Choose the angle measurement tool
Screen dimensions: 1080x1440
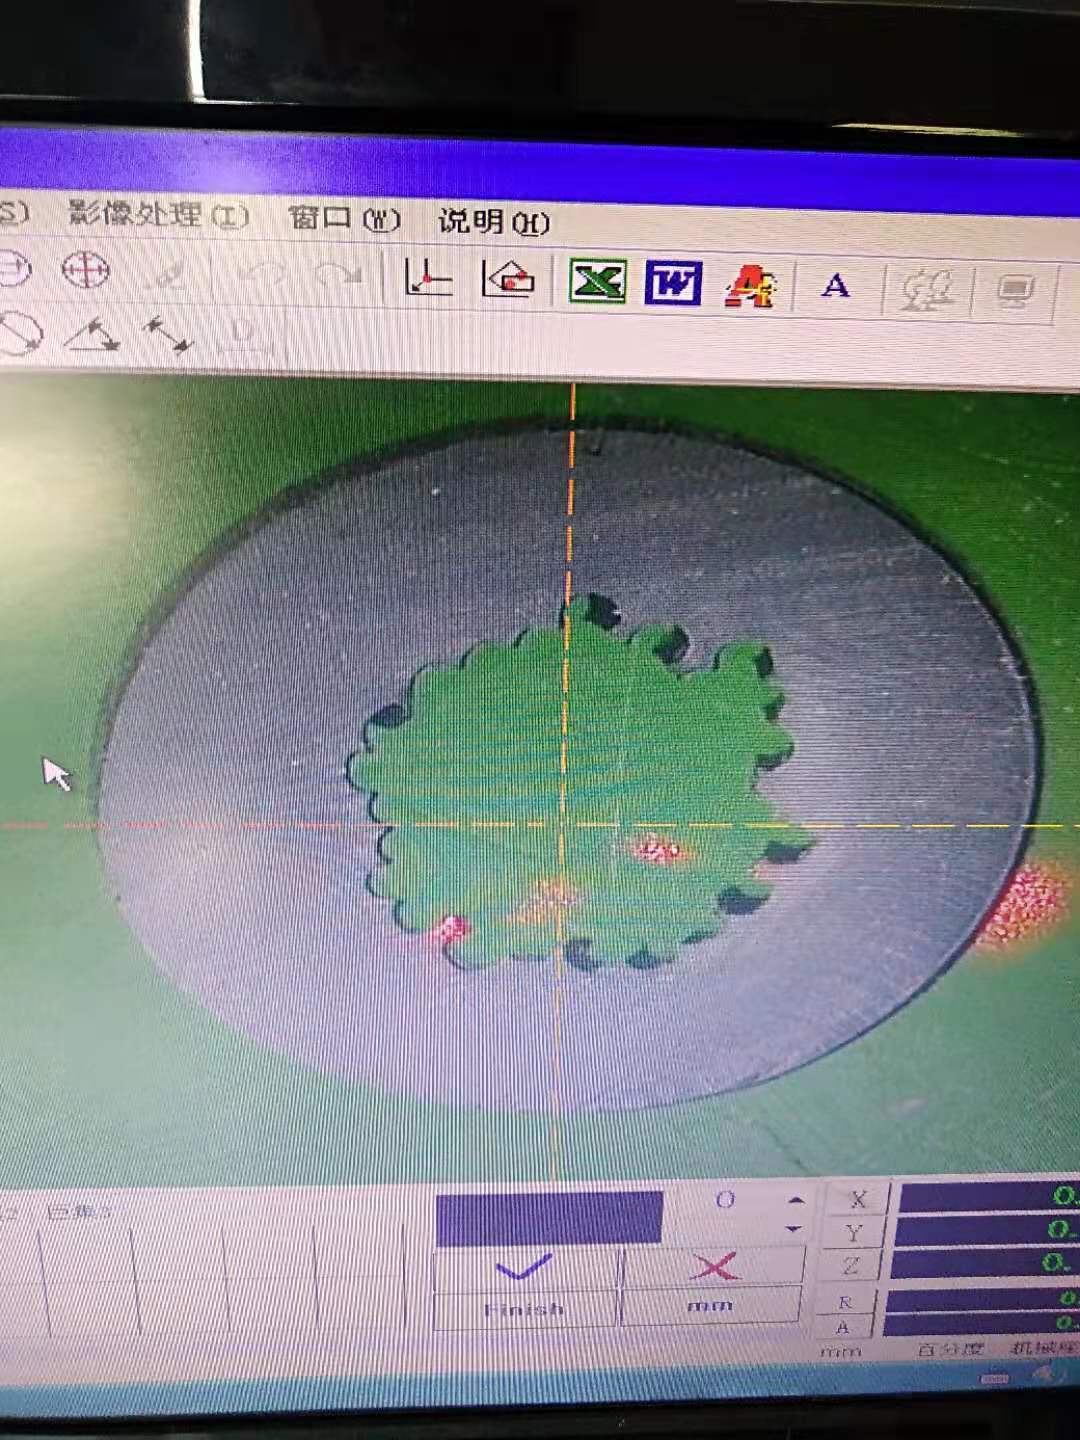click(x=92, y=336)
